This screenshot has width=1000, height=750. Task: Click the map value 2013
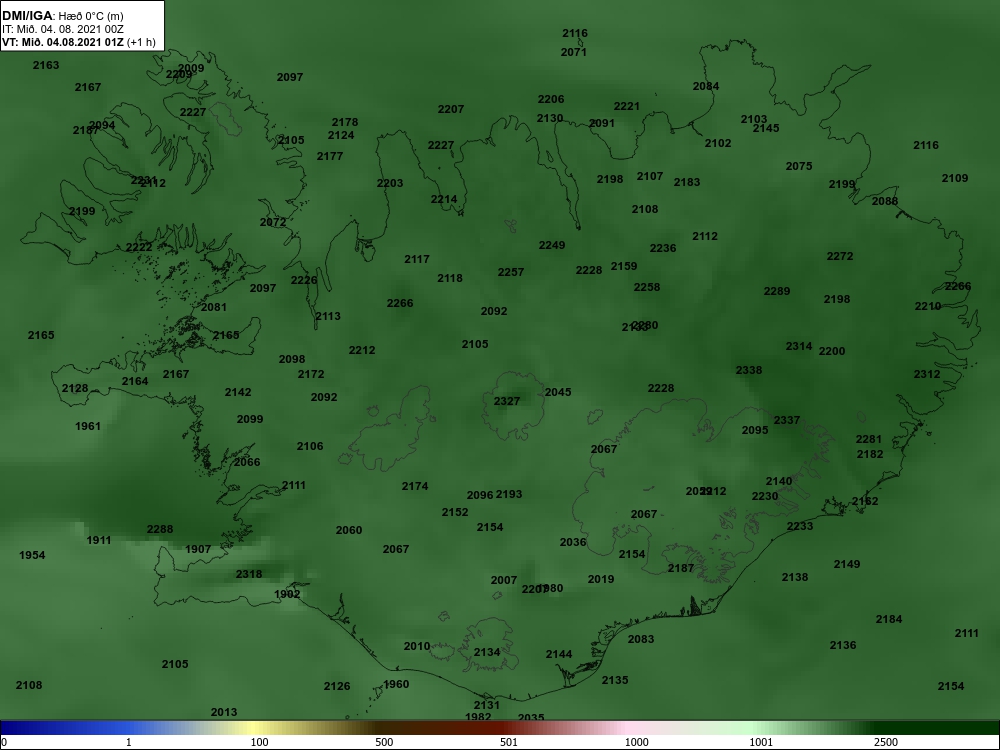click(224, 712)
